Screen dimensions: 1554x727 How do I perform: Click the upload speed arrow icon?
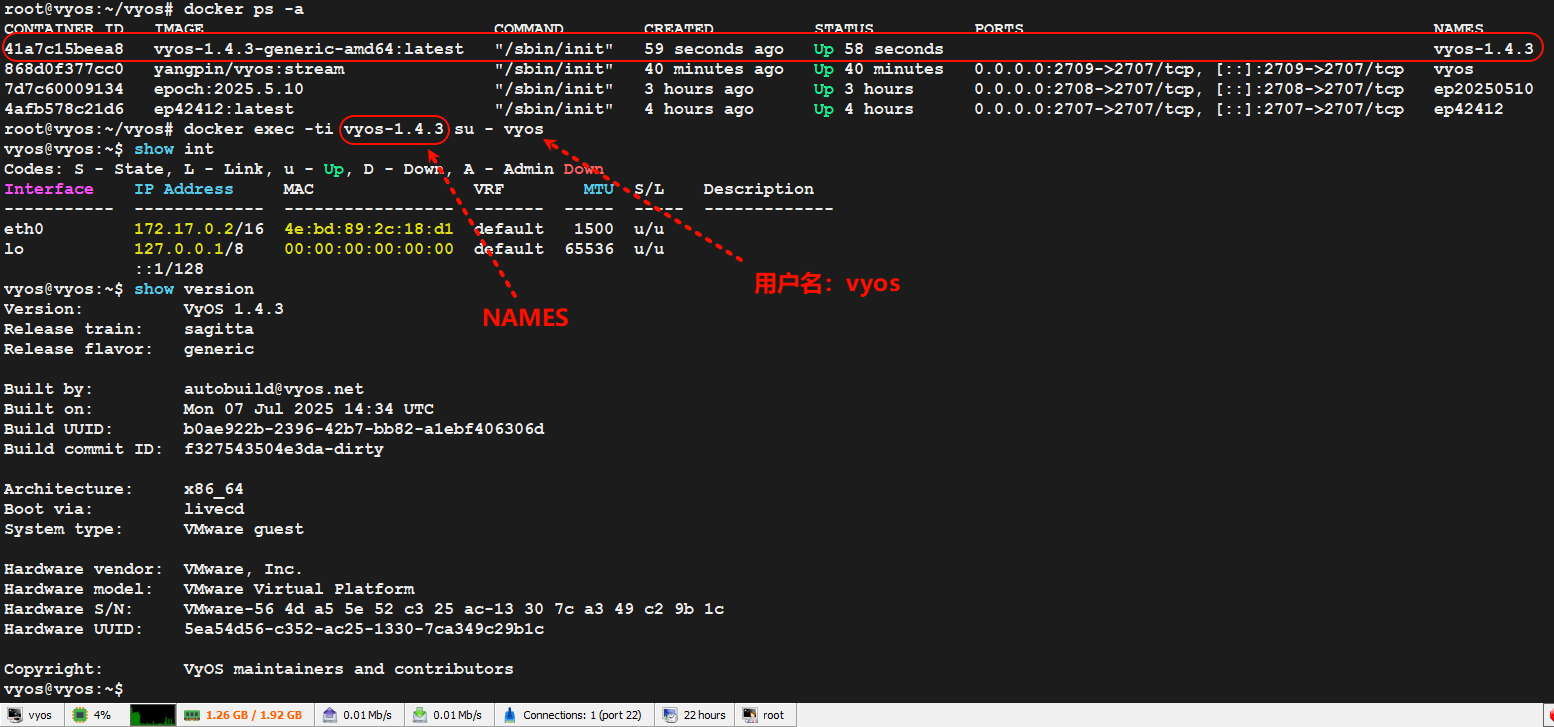(329, 715)
